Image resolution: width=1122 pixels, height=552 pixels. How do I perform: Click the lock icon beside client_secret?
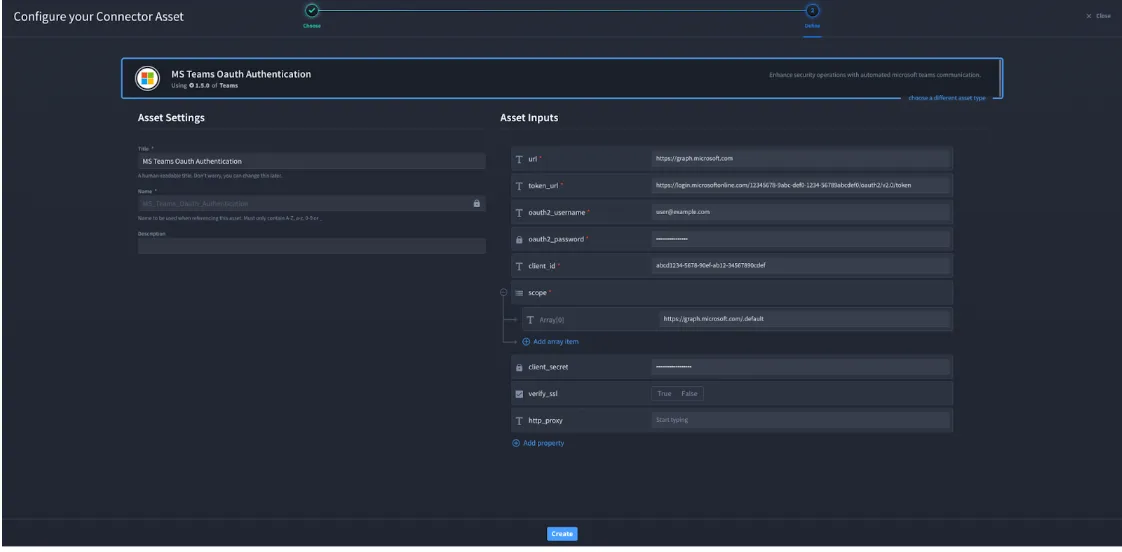[519, 367]
